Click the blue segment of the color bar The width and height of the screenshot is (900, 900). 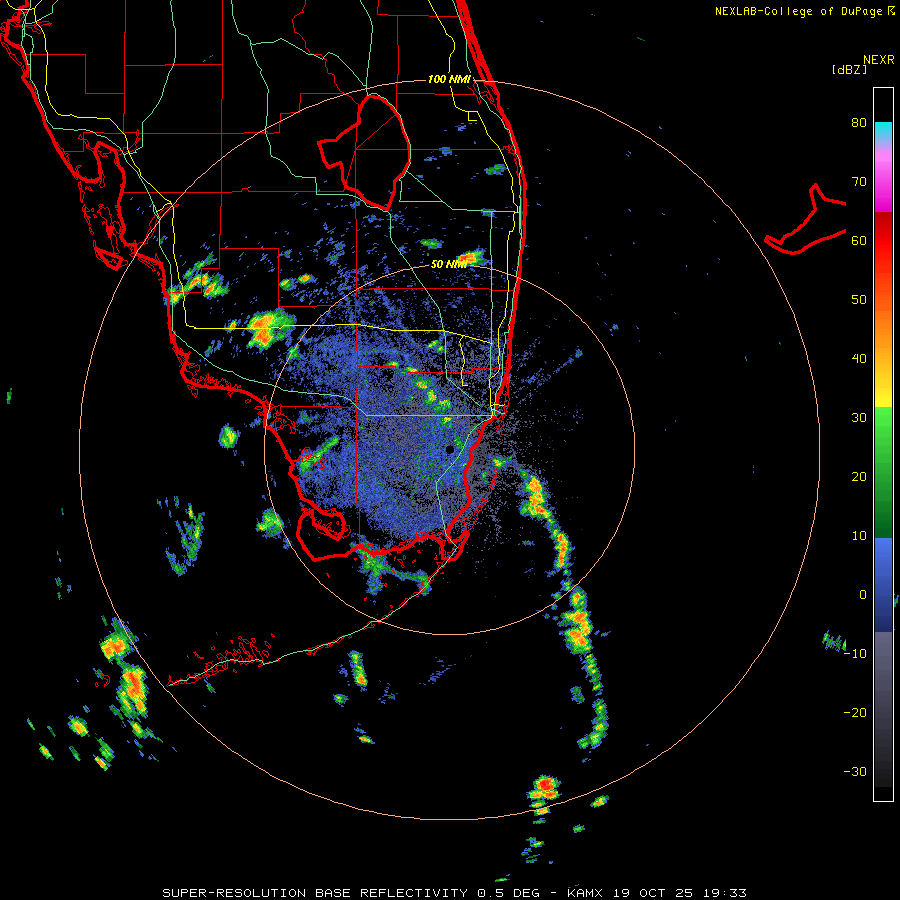[x=883, y=584]
